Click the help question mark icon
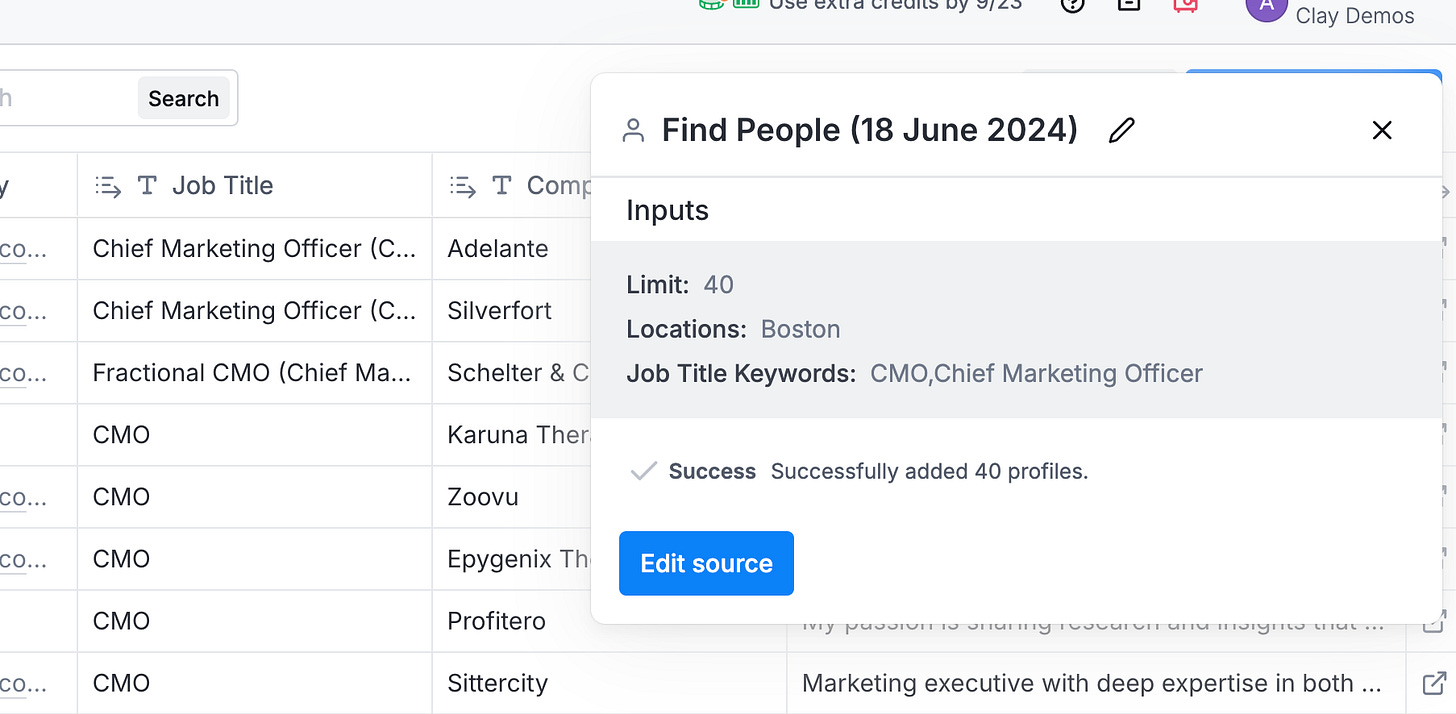Image resolution: width=1456 pixels, height=714 pixels. [x=1072, y=5]
